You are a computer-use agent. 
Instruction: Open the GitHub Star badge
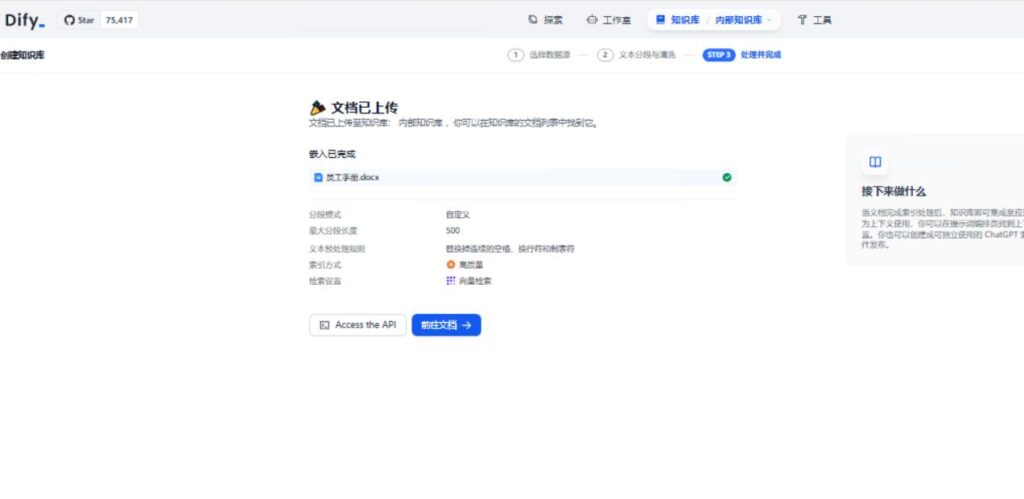(80, 20)
